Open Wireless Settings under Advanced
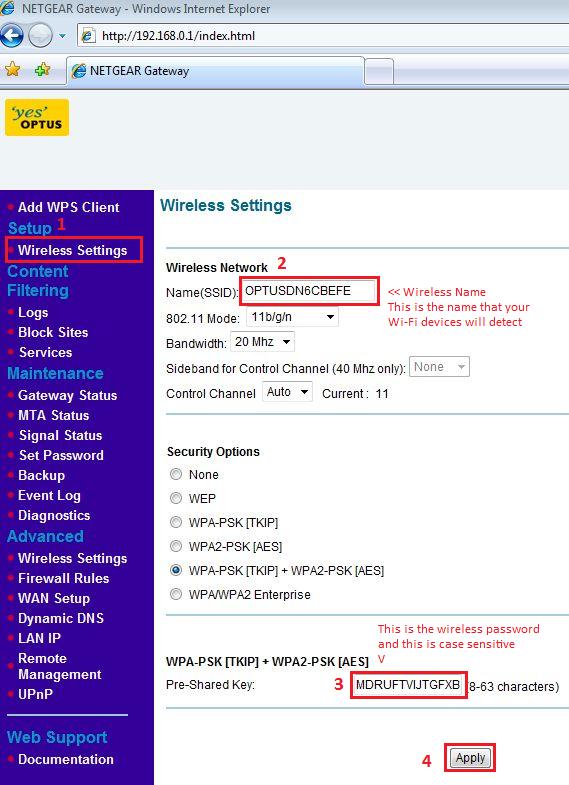 [x=73, y=558]
